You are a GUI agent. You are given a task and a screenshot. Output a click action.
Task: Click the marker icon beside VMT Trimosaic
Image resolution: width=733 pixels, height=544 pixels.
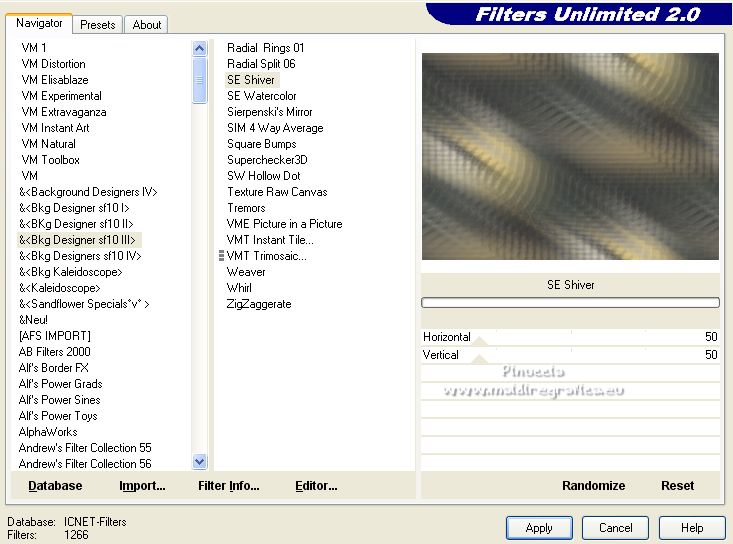[222, 256]
